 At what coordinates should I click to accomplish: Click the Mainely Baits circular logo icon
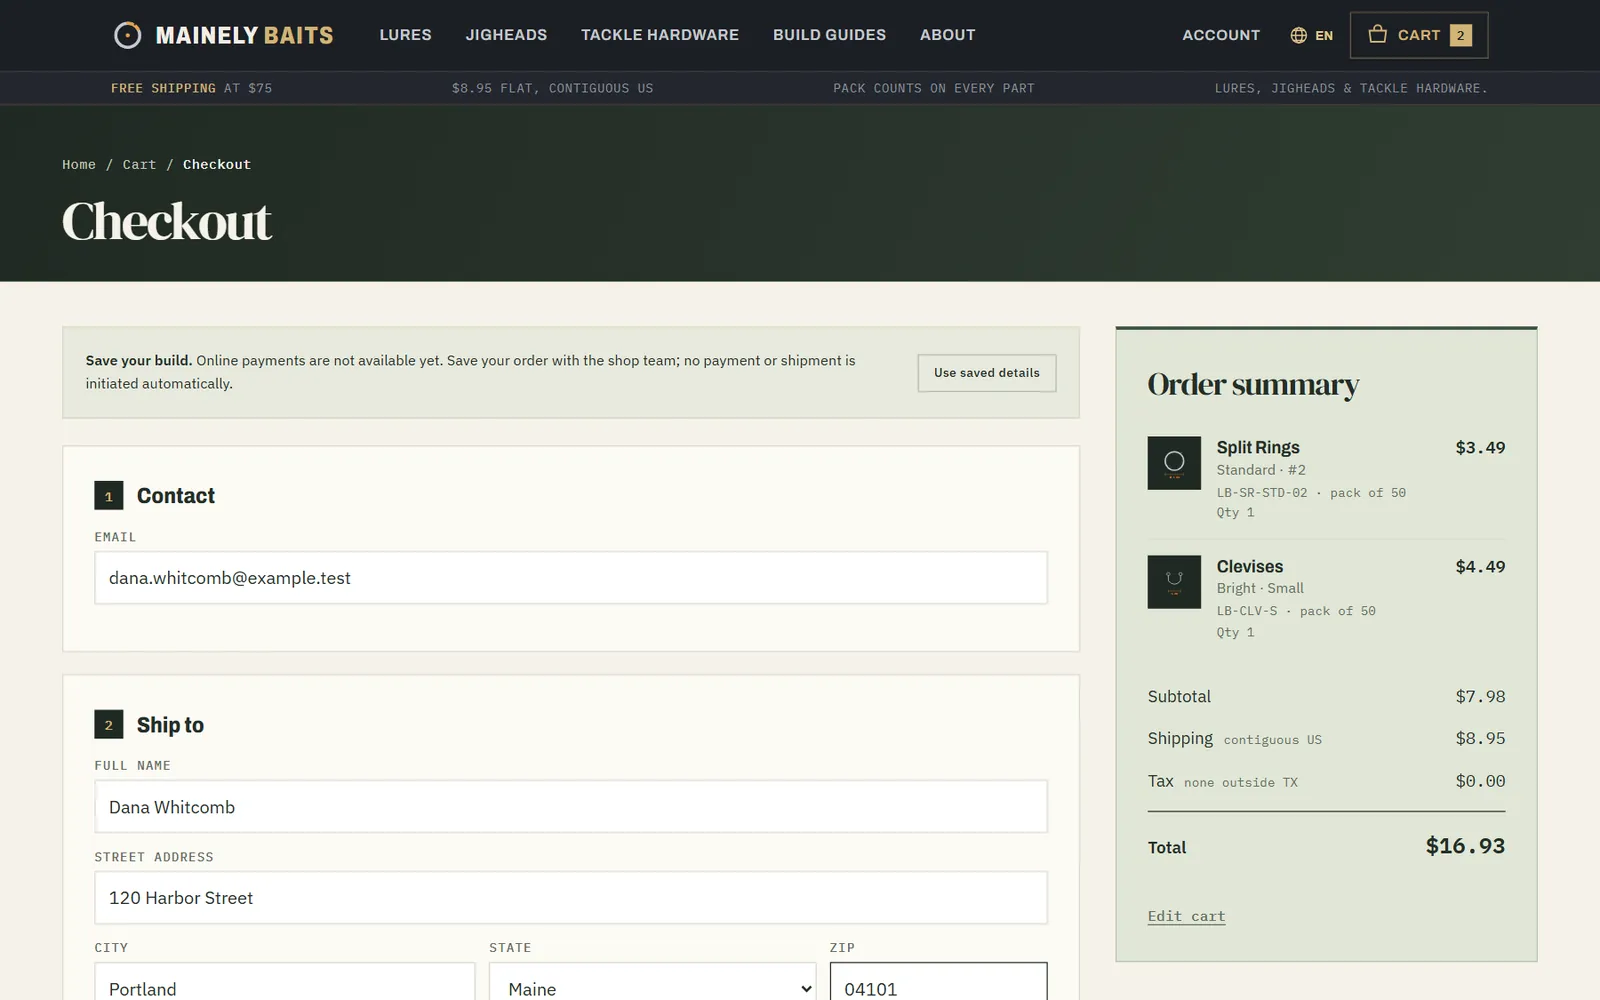coord(128,35)
